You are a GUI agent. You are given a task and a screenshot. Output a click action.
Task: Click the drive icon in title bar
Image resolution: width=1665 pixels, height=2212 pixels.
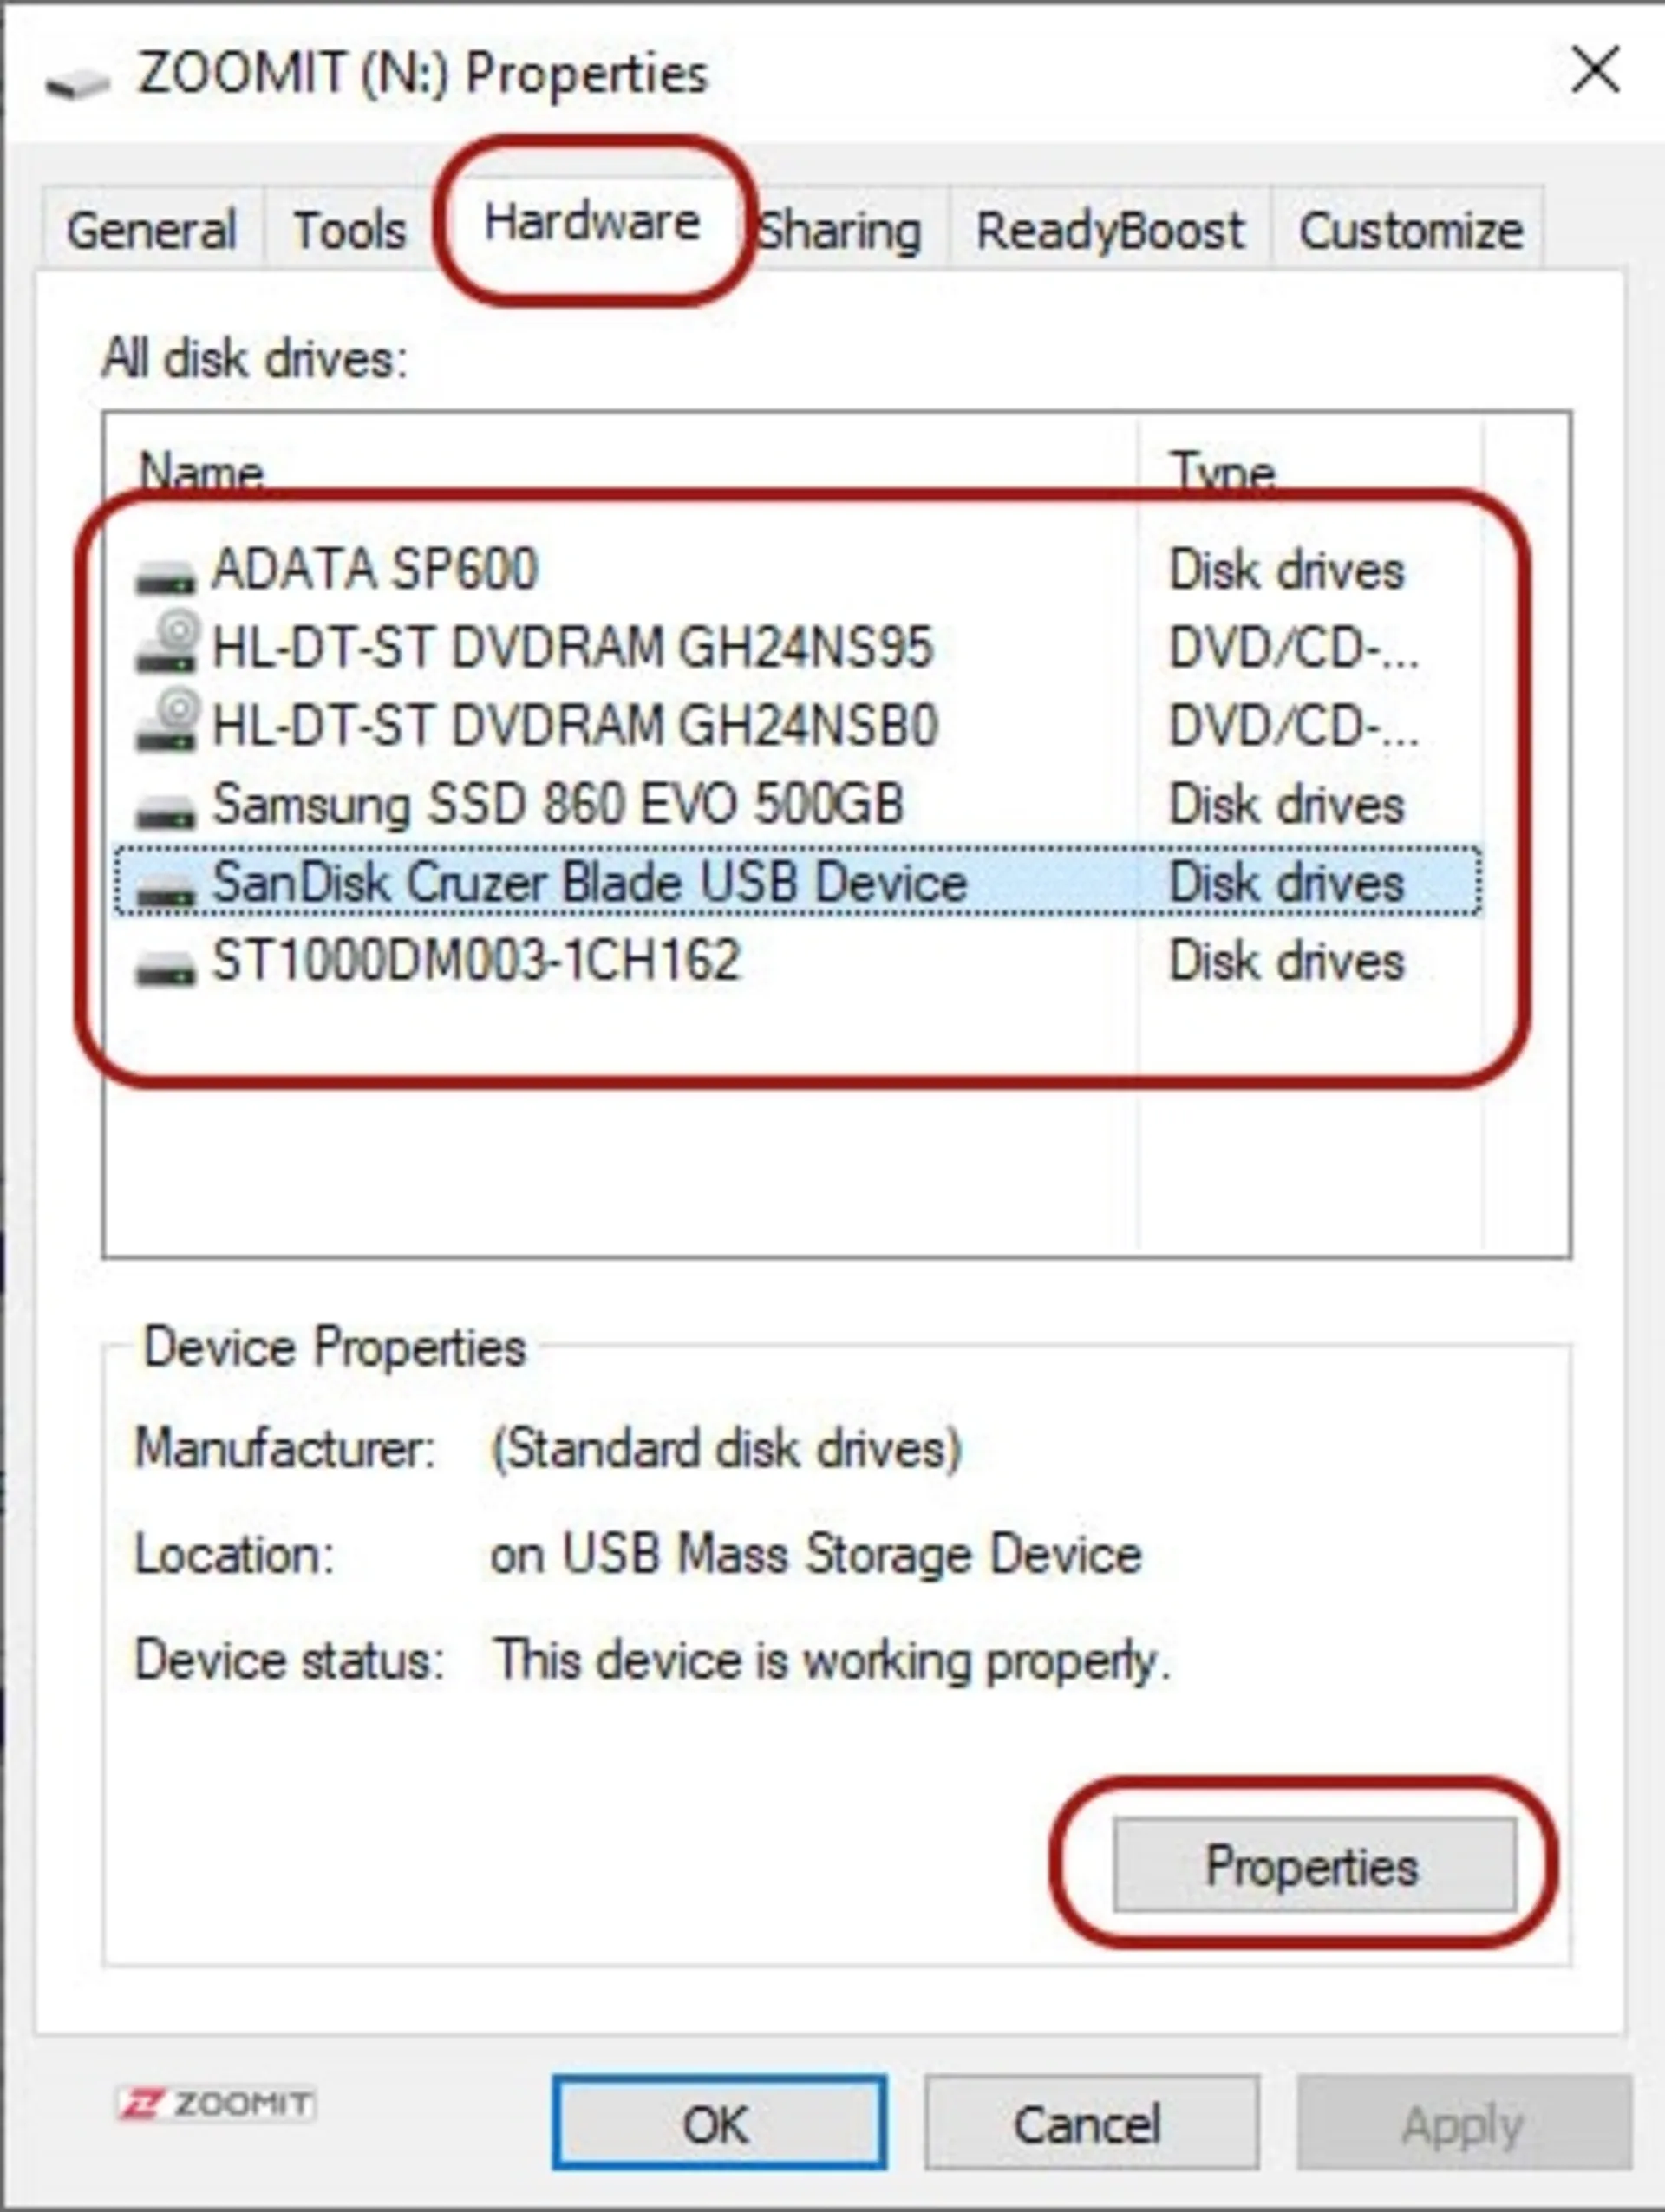(78, 82)
